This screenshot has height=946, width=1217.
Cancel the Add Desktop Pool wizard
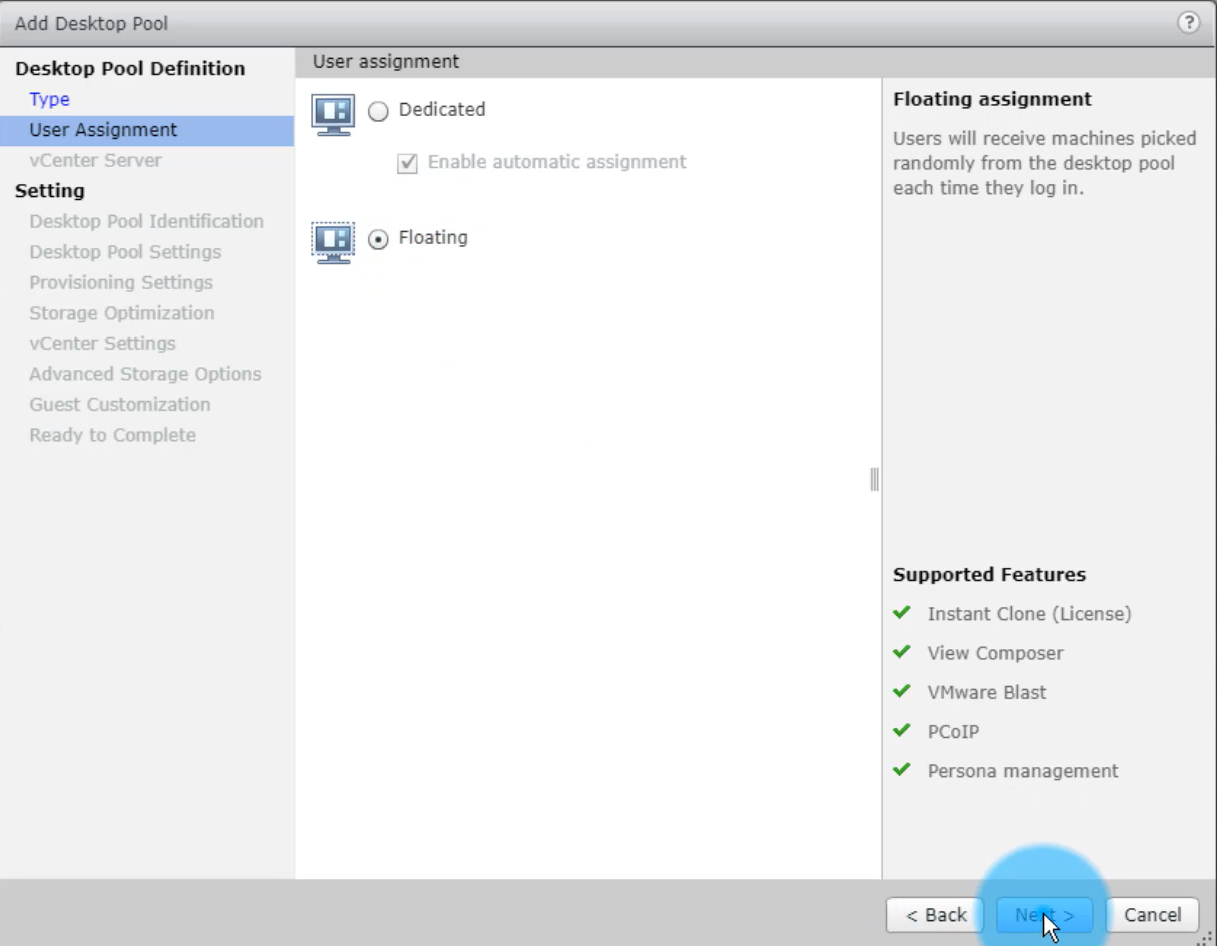click(x=1152, y=915)
